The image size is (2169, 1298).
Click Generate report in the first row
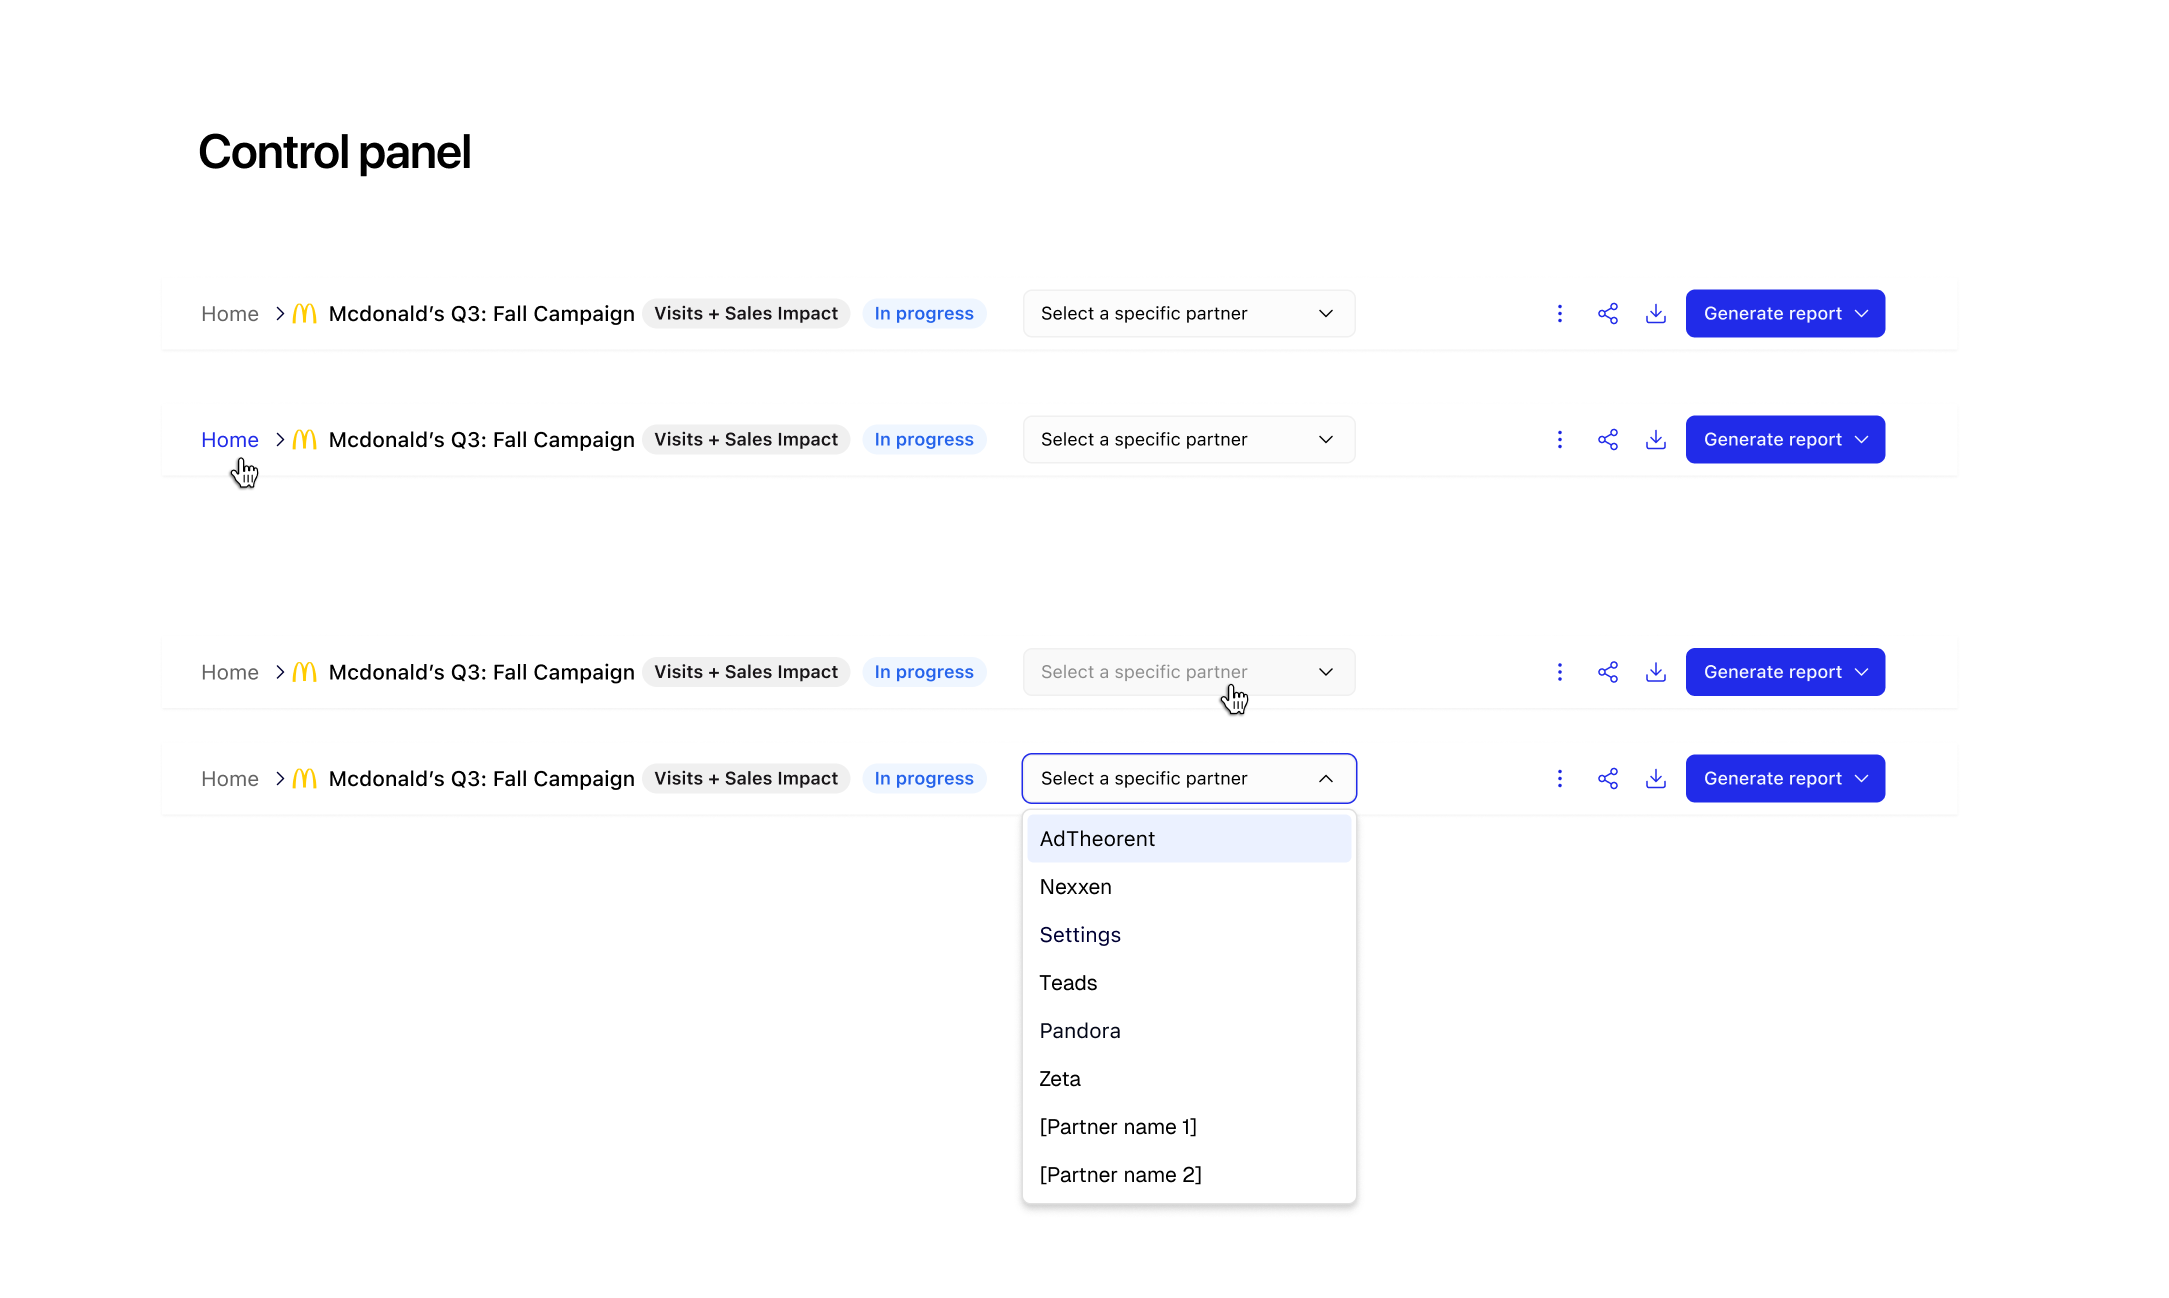pyautogui.click(x=1784, y=314)
